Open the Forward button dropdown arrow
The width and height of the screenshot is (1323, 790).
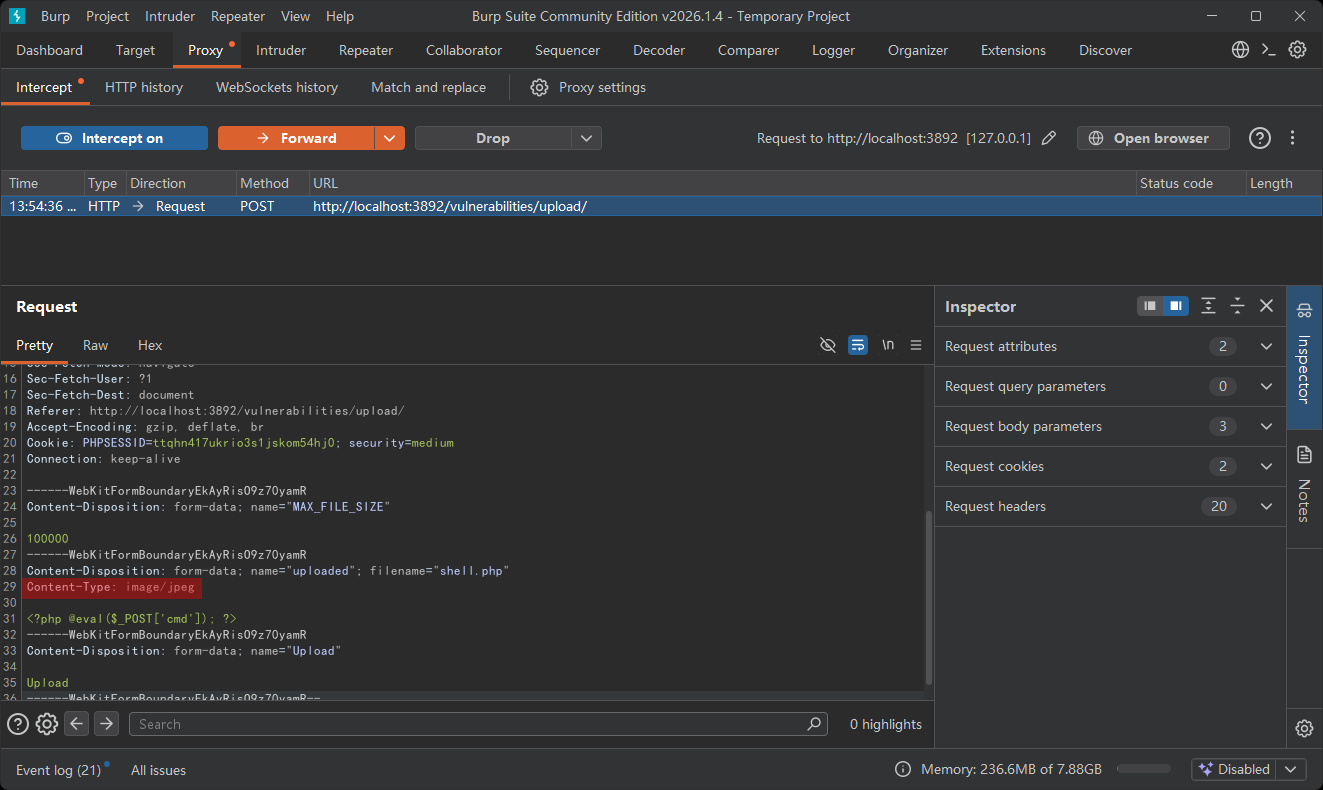[390, 138]
